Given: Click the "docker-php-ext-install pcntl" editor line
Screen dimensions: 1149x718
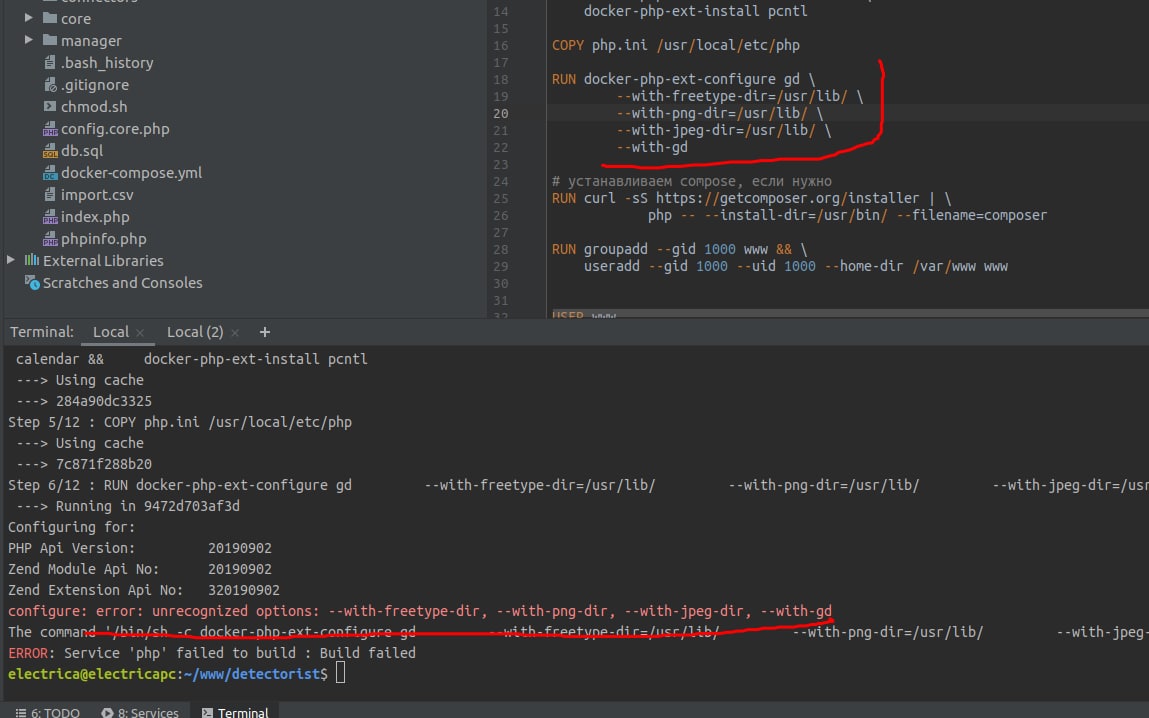Looking at the screenshot, I should (x=695, y=11).
